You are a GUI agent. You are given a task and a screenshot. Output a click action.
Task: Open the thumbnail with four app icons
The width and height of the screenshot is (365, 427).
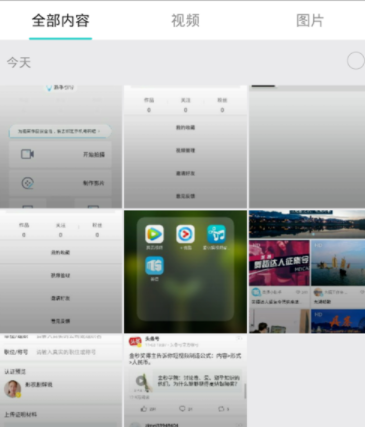point(185,271)
